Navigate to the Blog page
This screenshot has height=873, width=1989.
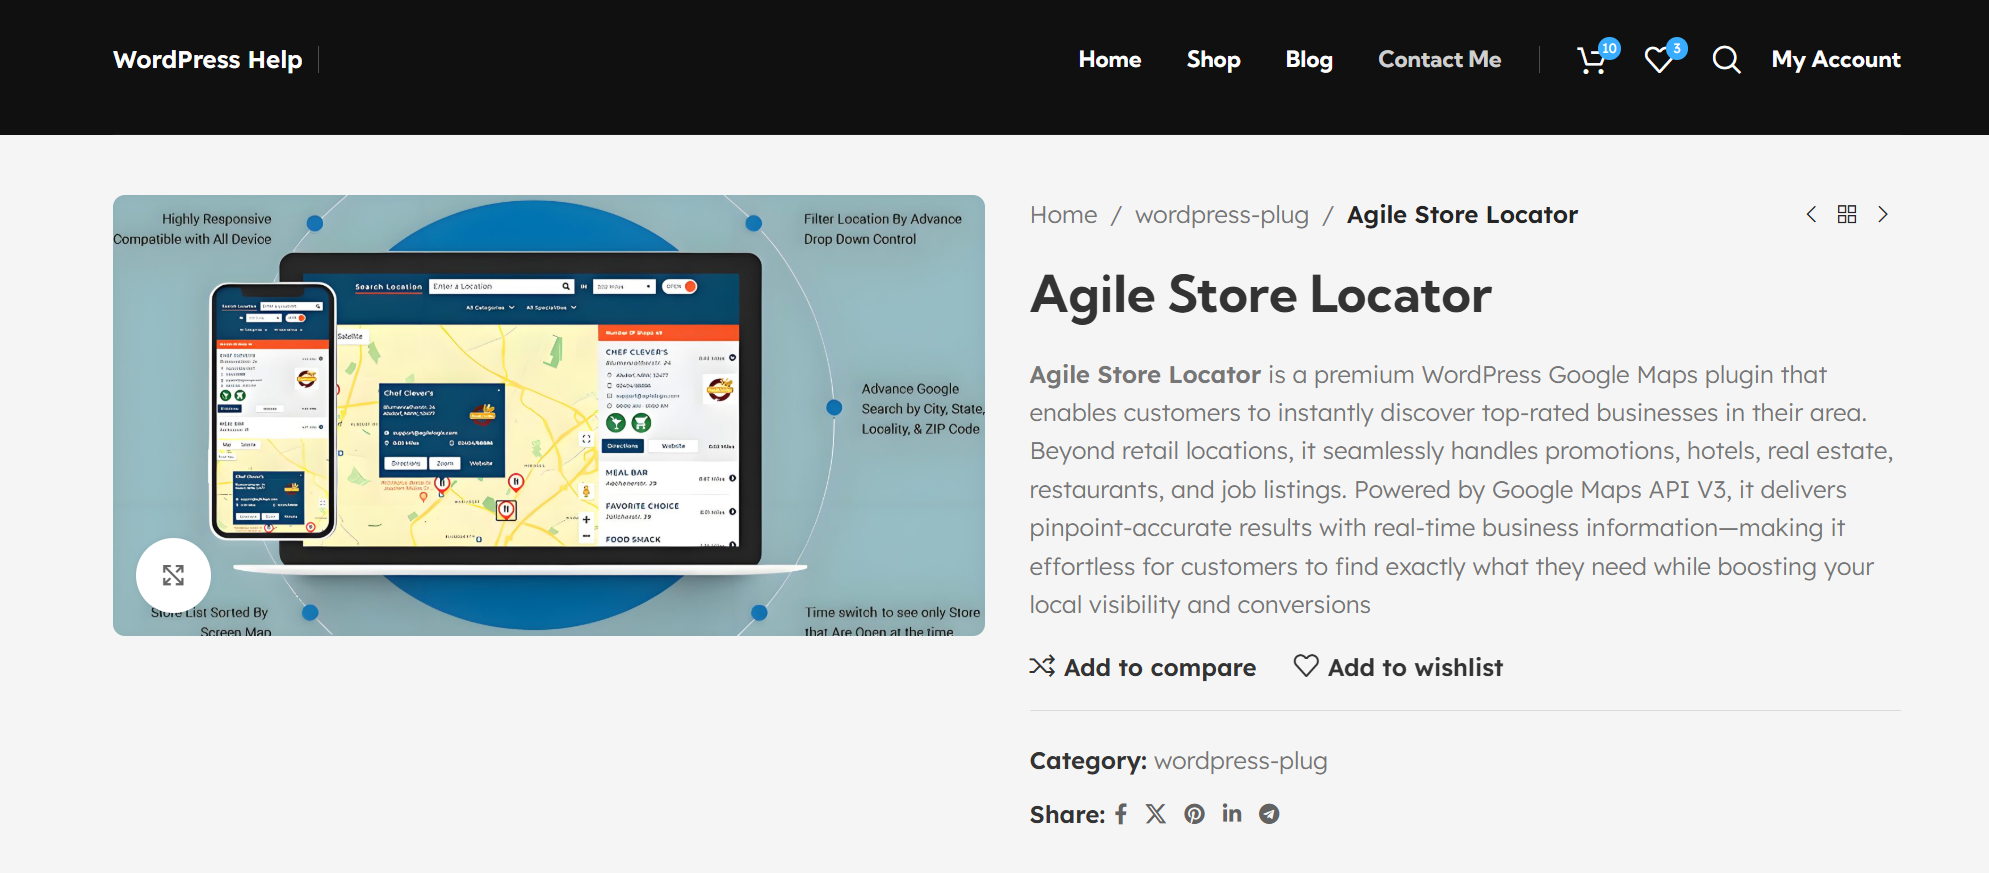pyautogui.click(x=1309, y=60)
